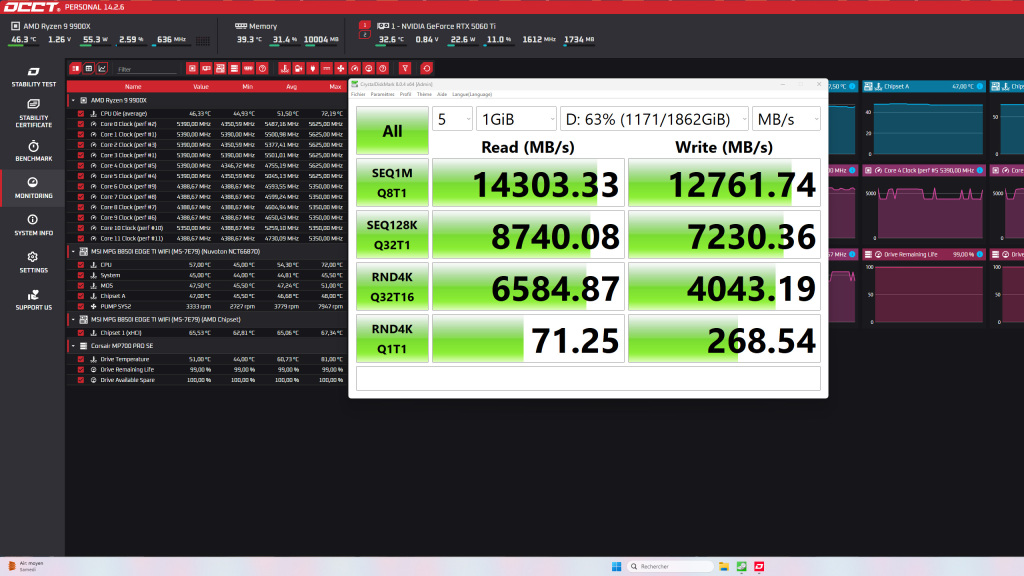Image resolution: width=1024 pixels, height=576 pixels.
Task: Click info icon on Core 4 Clock graph
Action: (x=980, y=170)
